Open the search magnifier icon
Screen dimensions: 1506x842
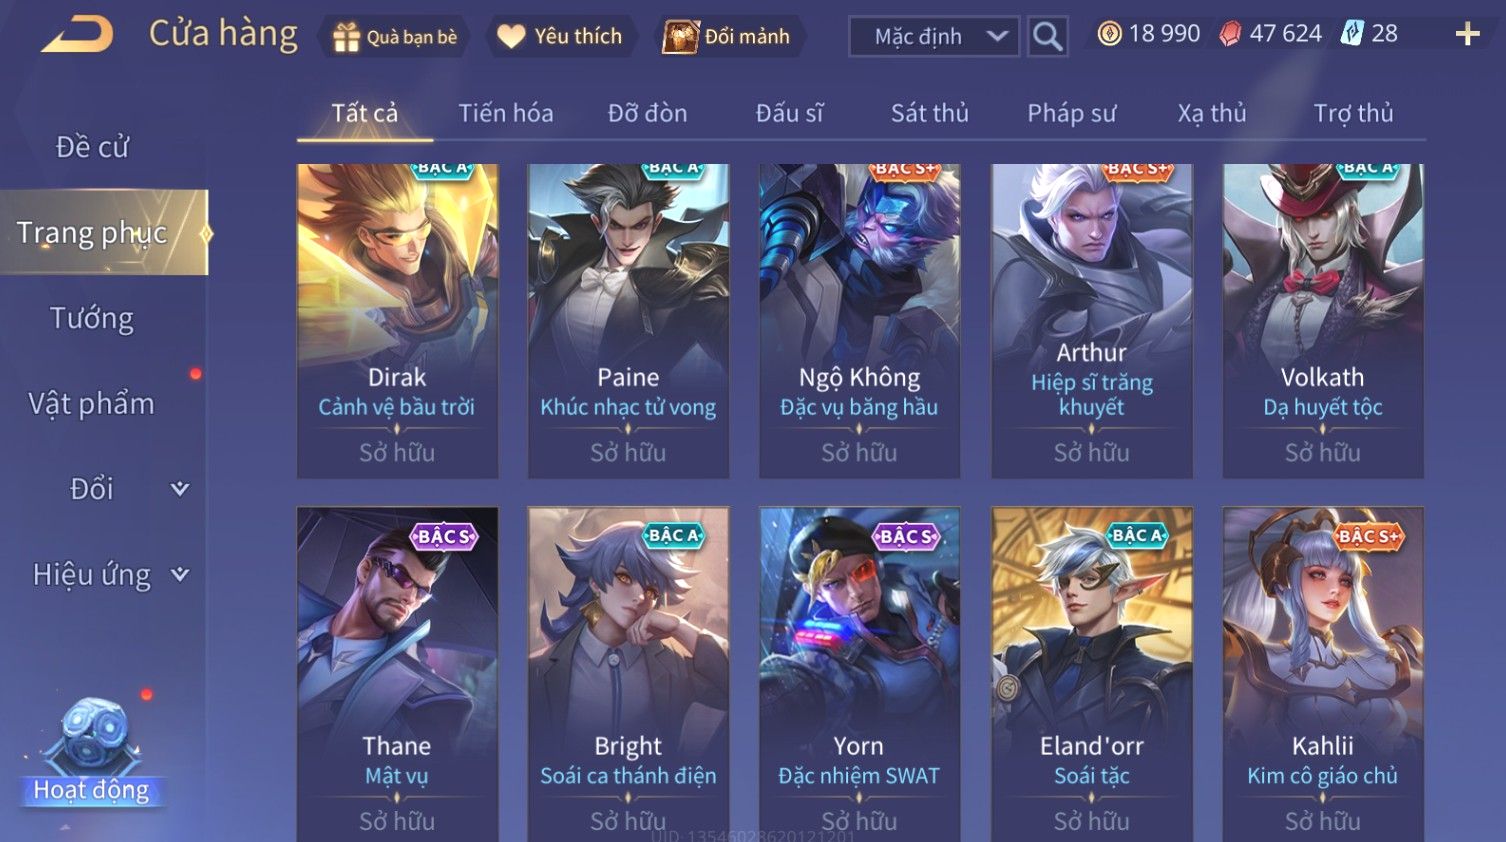coord(1047,36)
